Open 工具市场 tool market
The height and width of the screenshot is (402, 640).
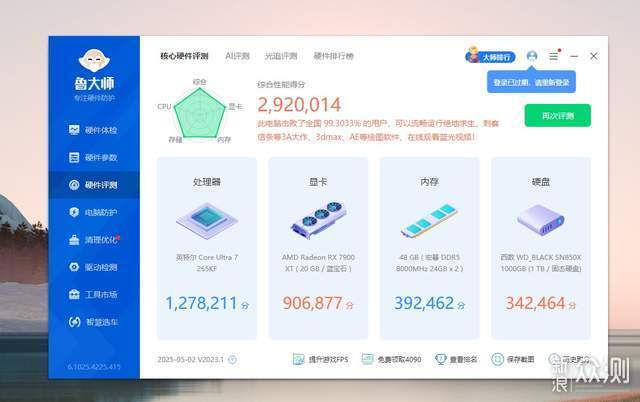93,294
